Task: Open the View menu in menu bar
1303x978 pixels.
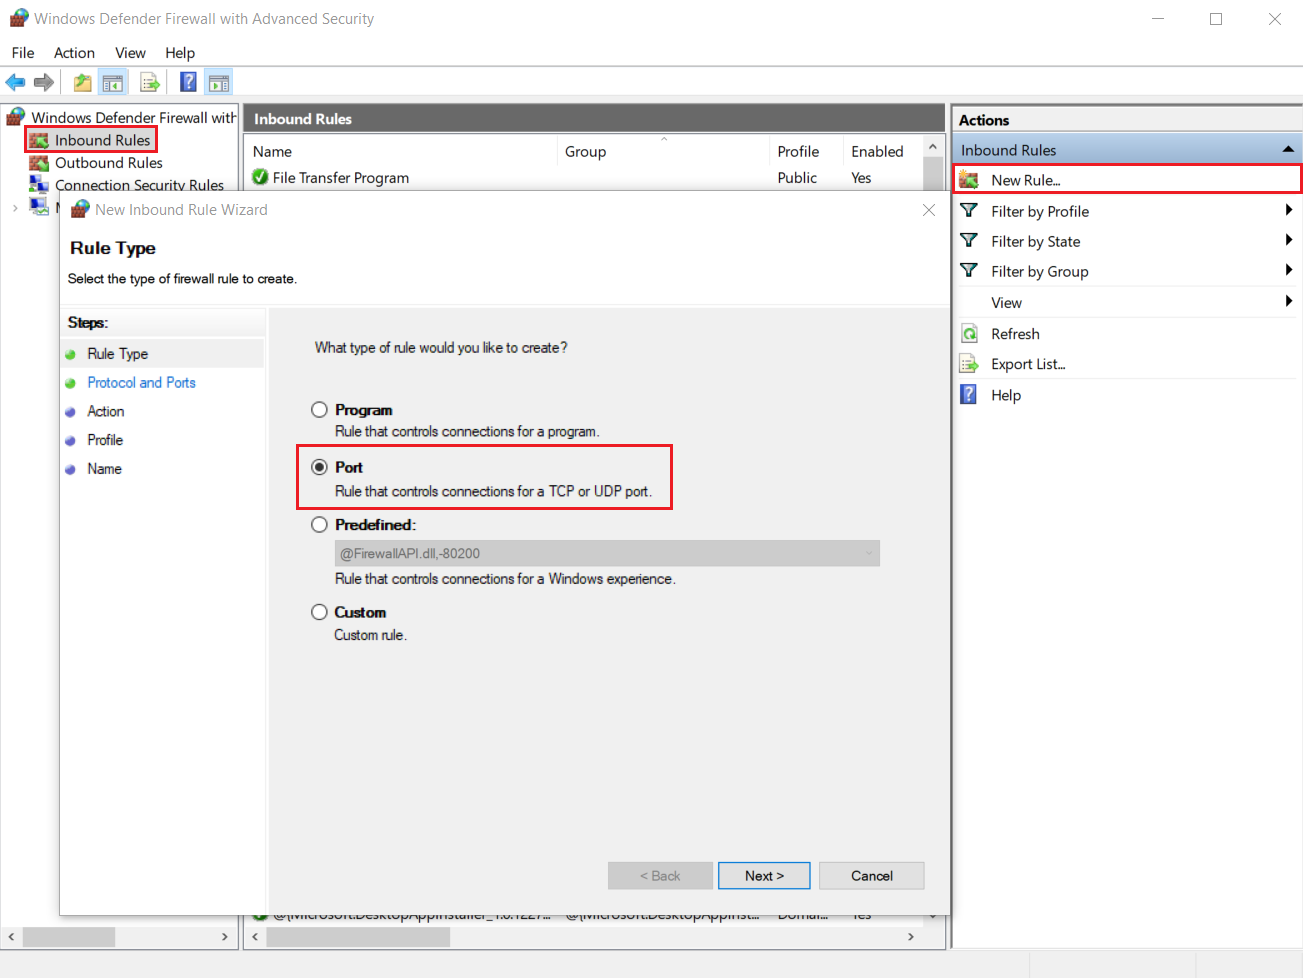Action: coord(130,53)
